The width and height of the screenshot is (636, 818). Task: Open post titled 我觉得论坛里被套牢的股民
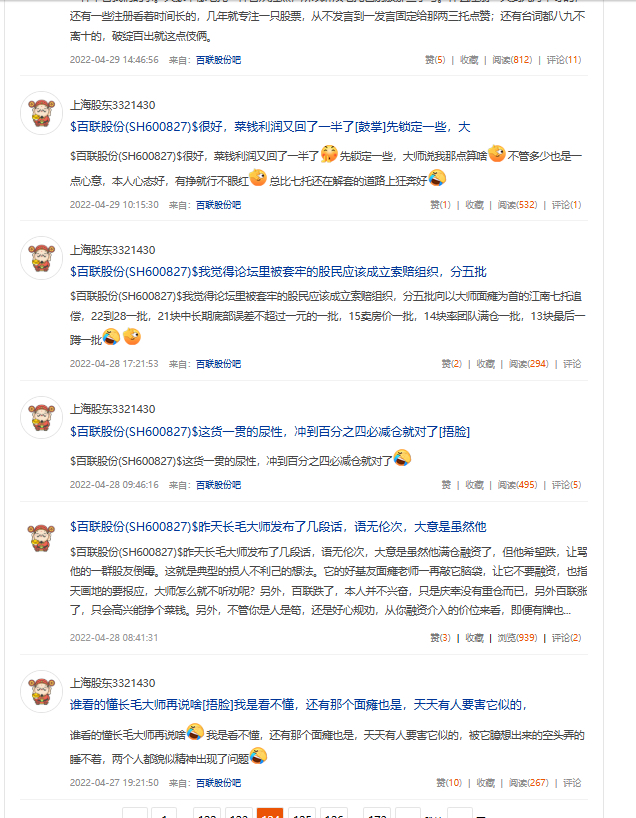(x=278, y=272)
